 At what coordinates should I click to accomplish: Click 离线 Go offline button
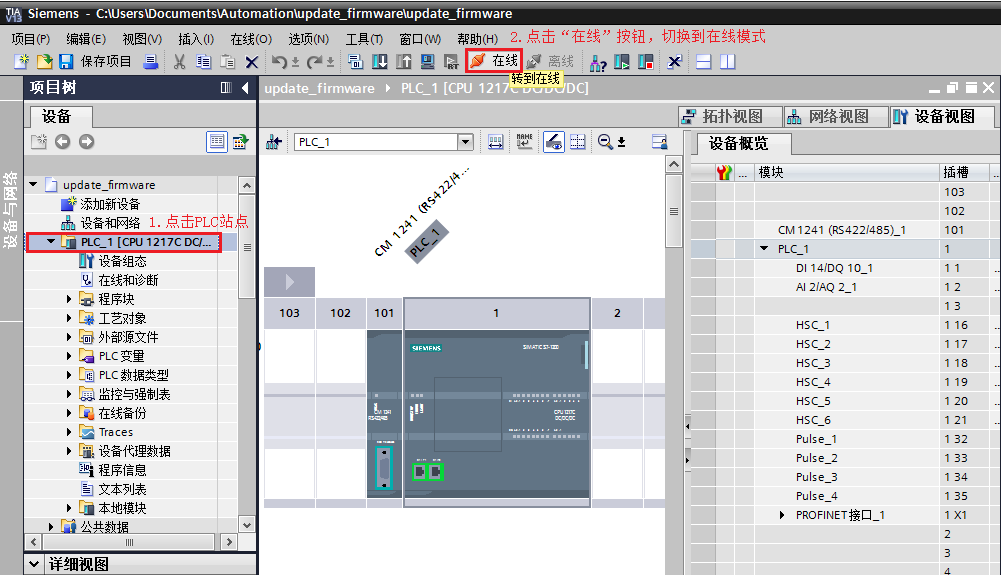coord(550,61)
